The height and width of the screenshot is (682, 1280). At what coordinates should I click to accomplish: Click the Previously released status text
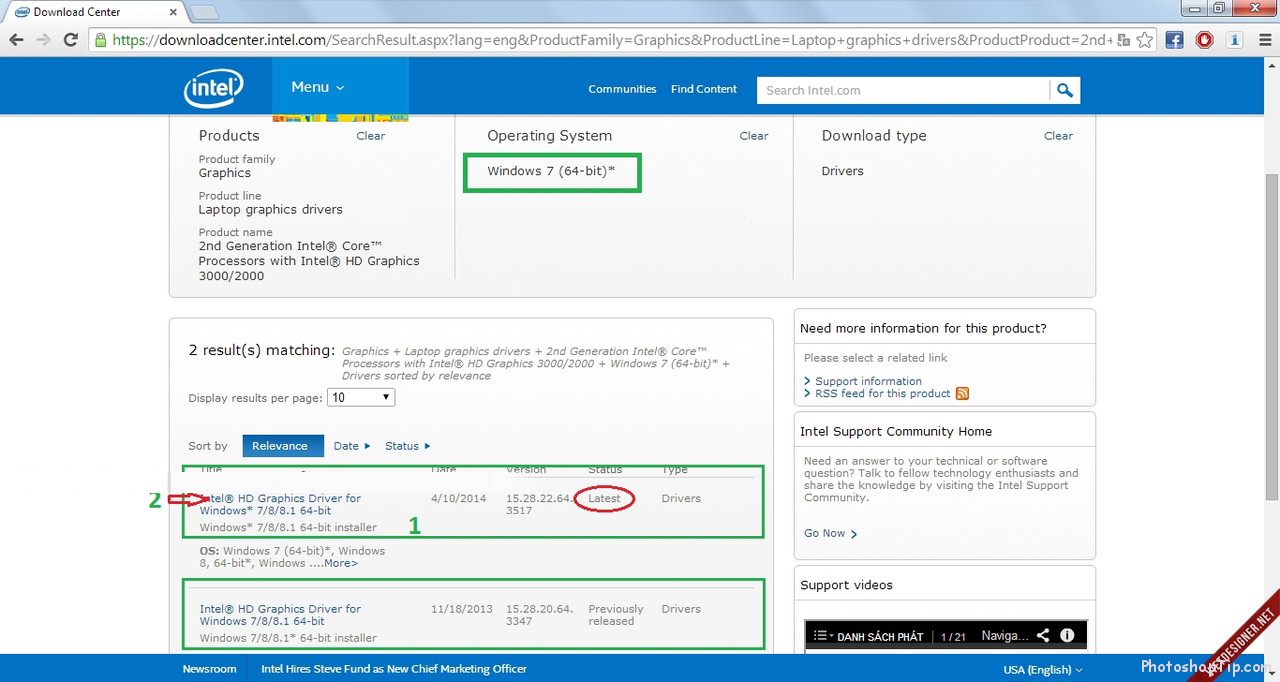[616, 615]
